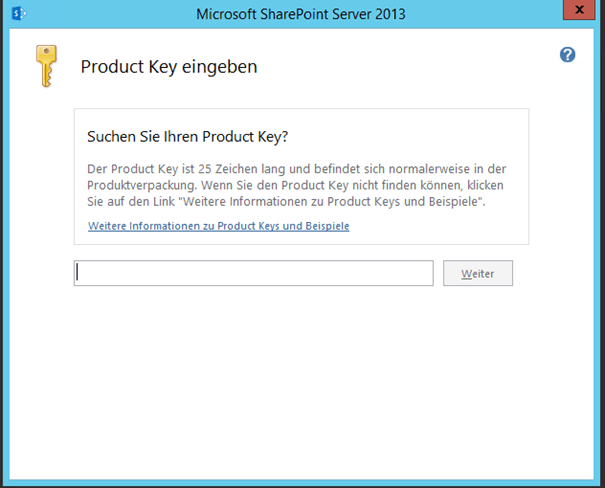Select the Suchen Sie Ihren Product Key heading
The height and width of the screenshot is (488, 605).
click(195, 136)
